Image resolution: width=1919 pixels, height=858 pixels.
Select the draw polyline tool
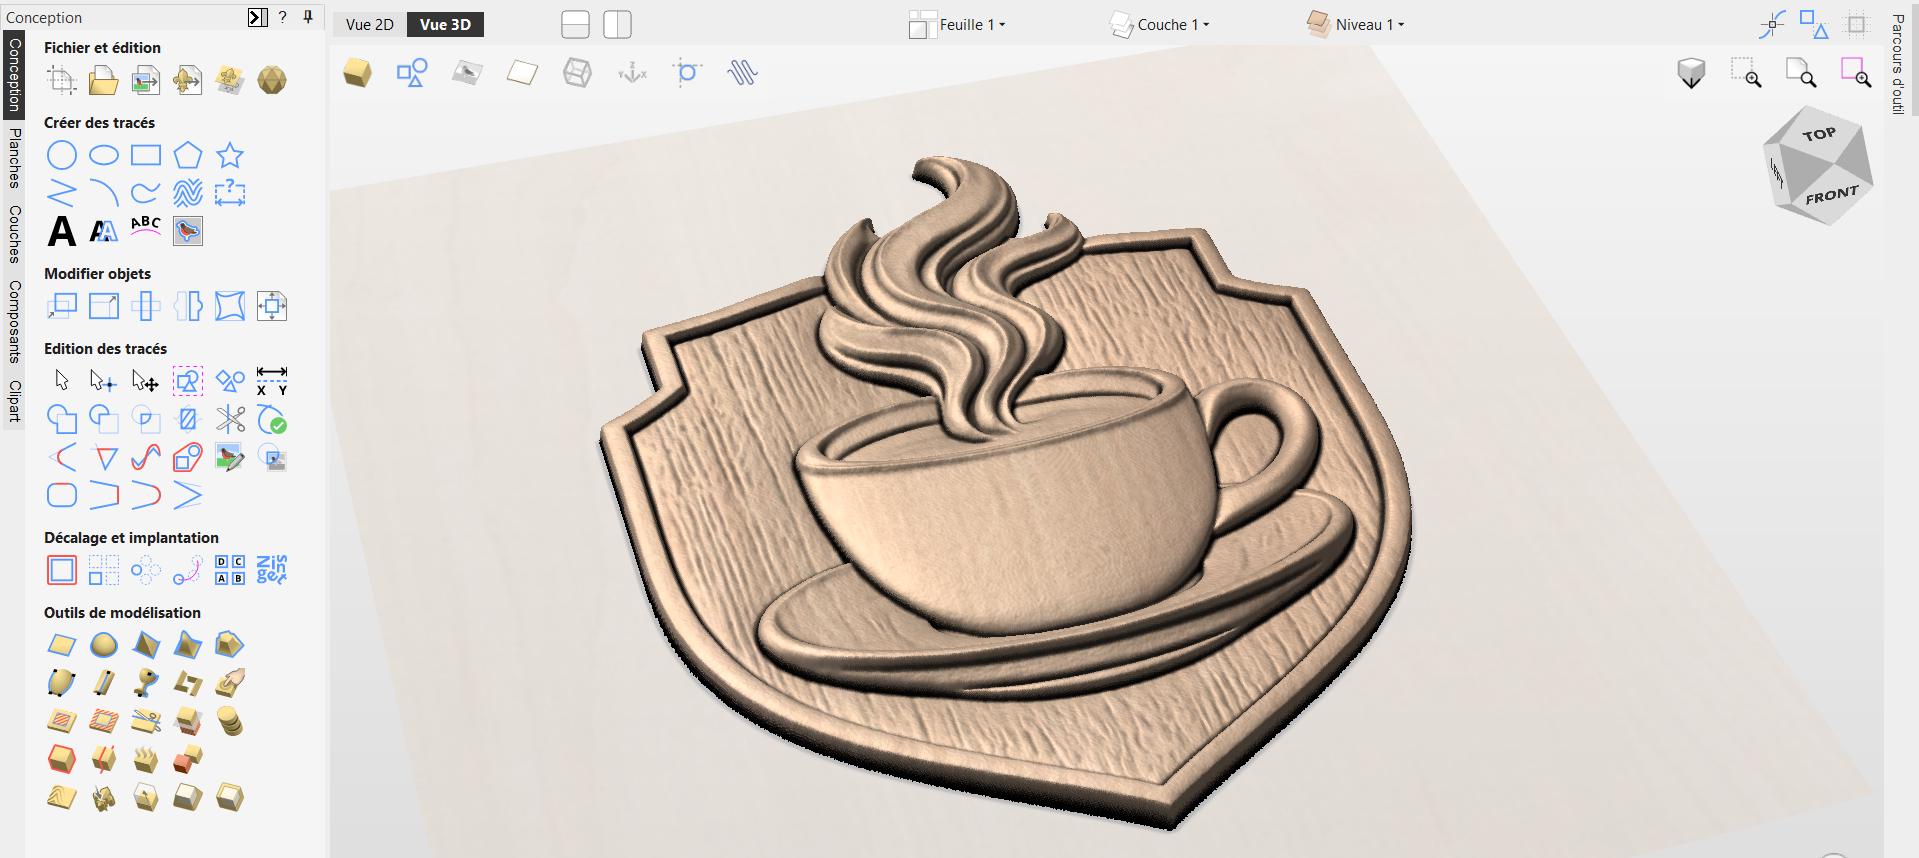click(x=62, y=192)
